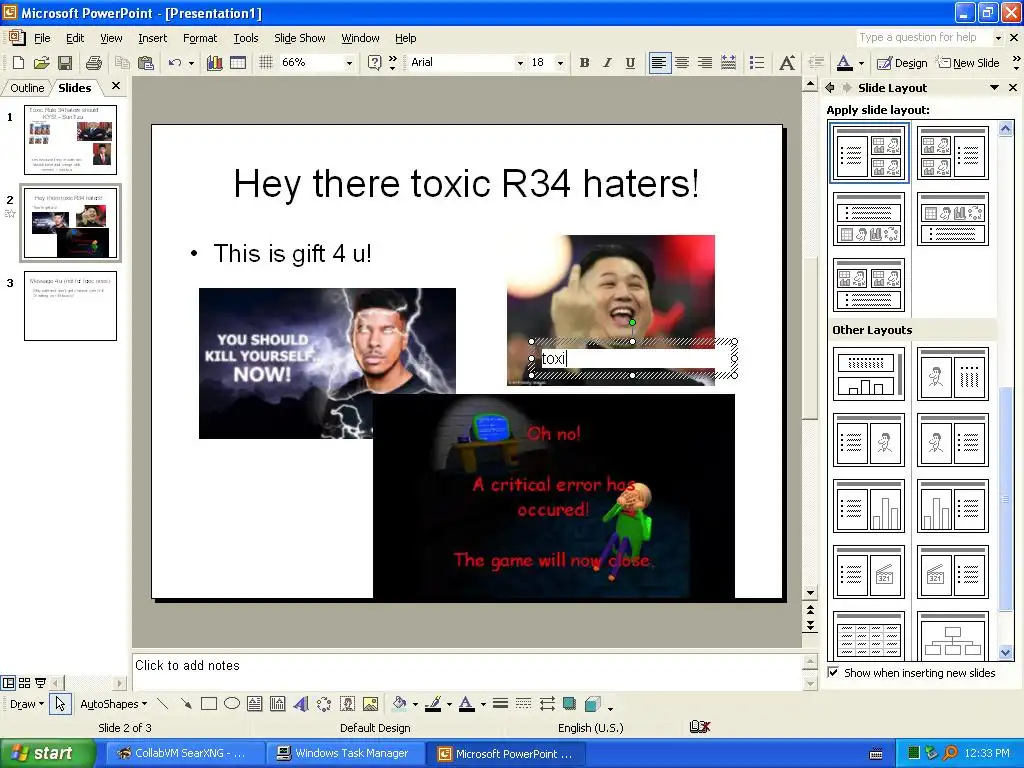1024x768 pixels.
Task: Undo the last action
Action: pos(174,63)
